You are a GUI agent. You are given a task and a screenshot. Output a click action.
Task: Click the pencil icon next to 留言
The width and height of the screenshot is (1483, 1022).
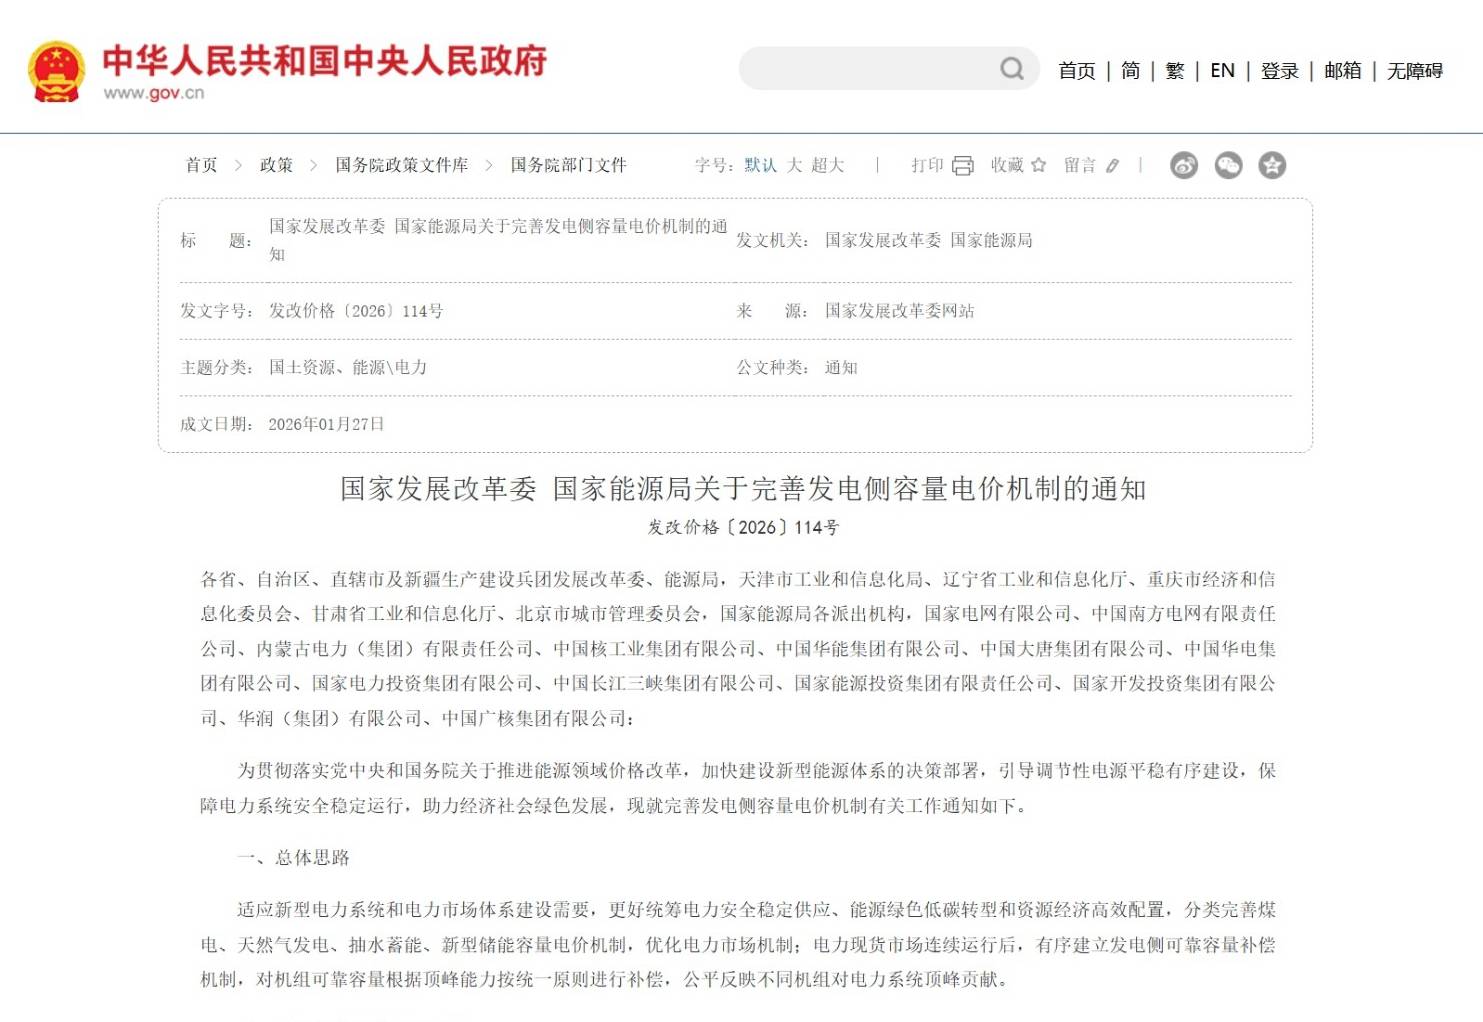1112,166
